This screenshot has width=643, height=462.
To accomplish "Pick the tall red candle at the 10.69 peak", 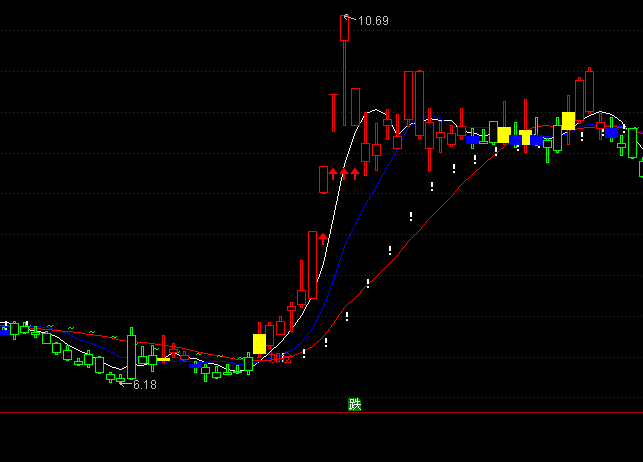I will [x=345, y=29].
